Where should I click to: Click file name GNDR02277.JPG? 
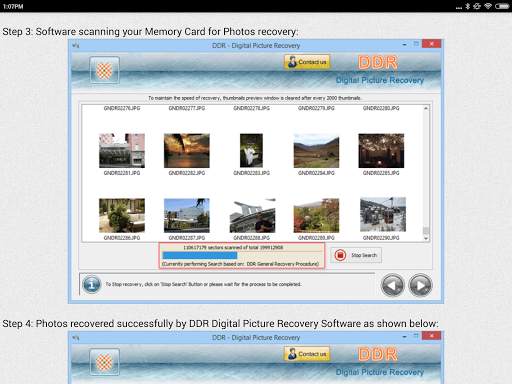[x=187, y=108]
